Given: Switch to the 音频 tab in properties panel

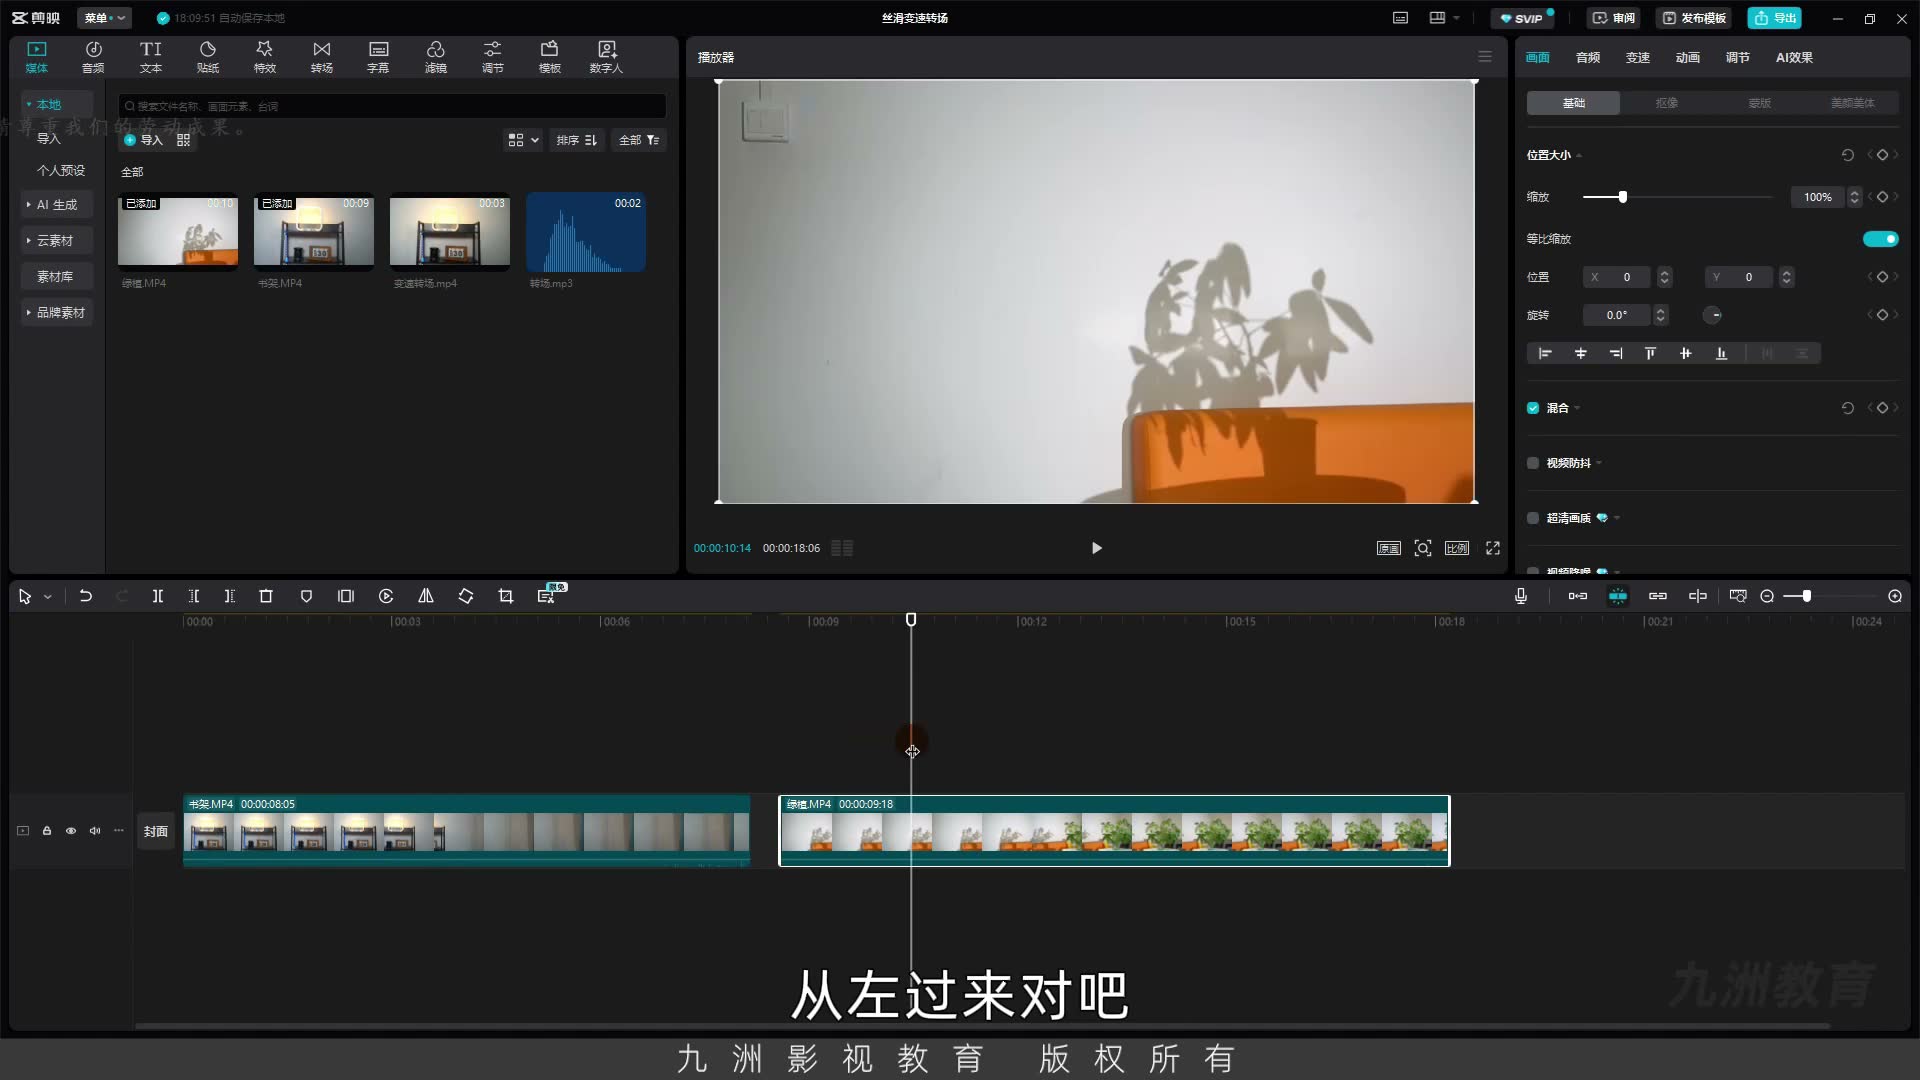Looking at the screenshot, I should point(1588,57).
